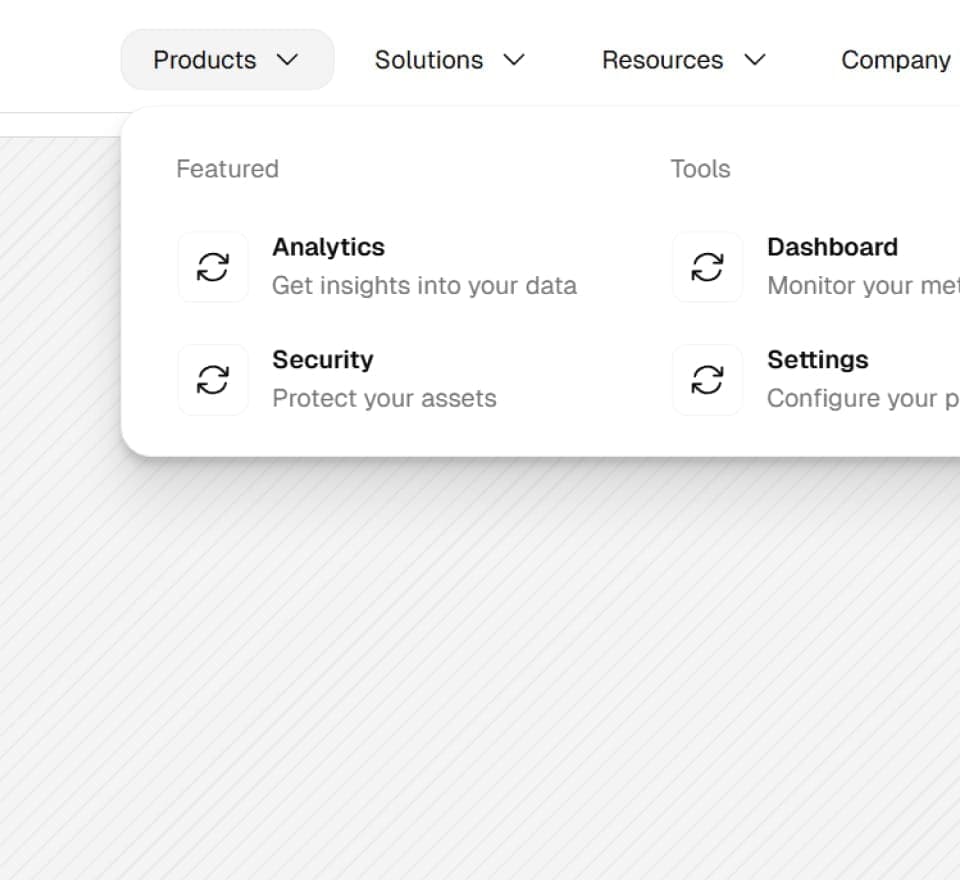Click 'Protect your assets' description
This screenshot has width=960, height=880.
click(384, 399)
